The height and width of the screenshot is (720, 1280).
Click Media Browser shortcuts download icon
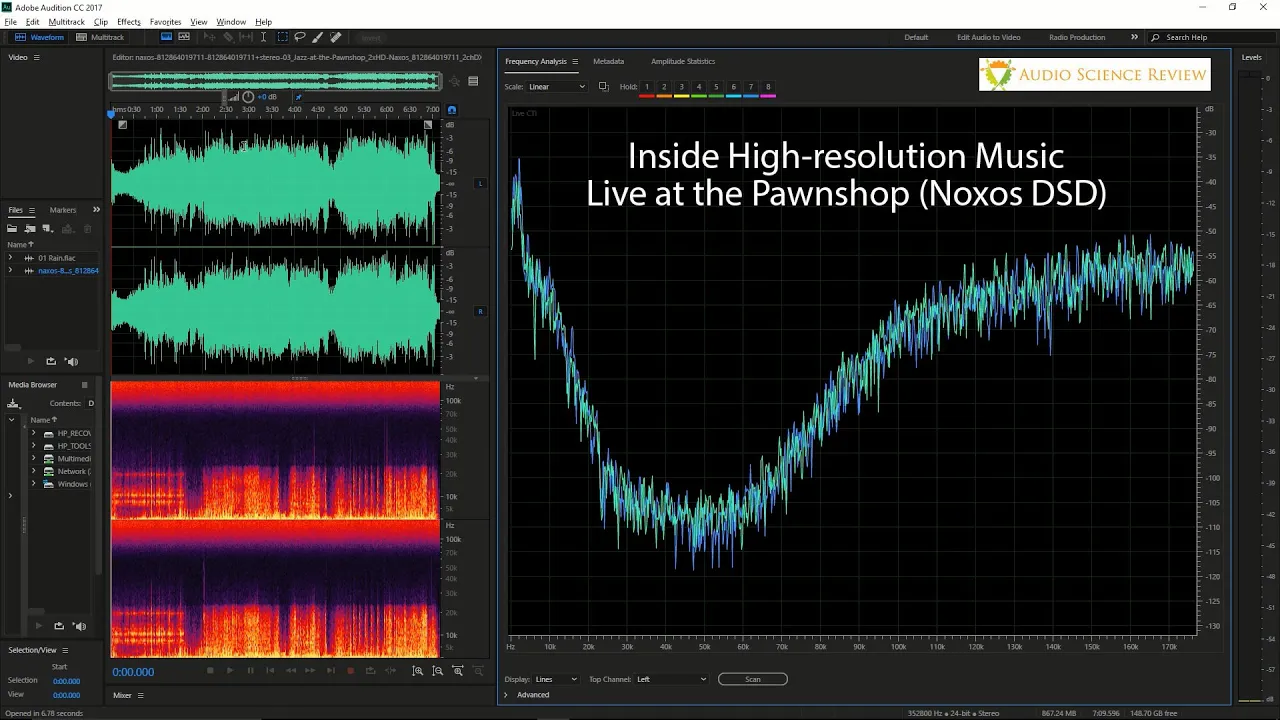(13, 404)
